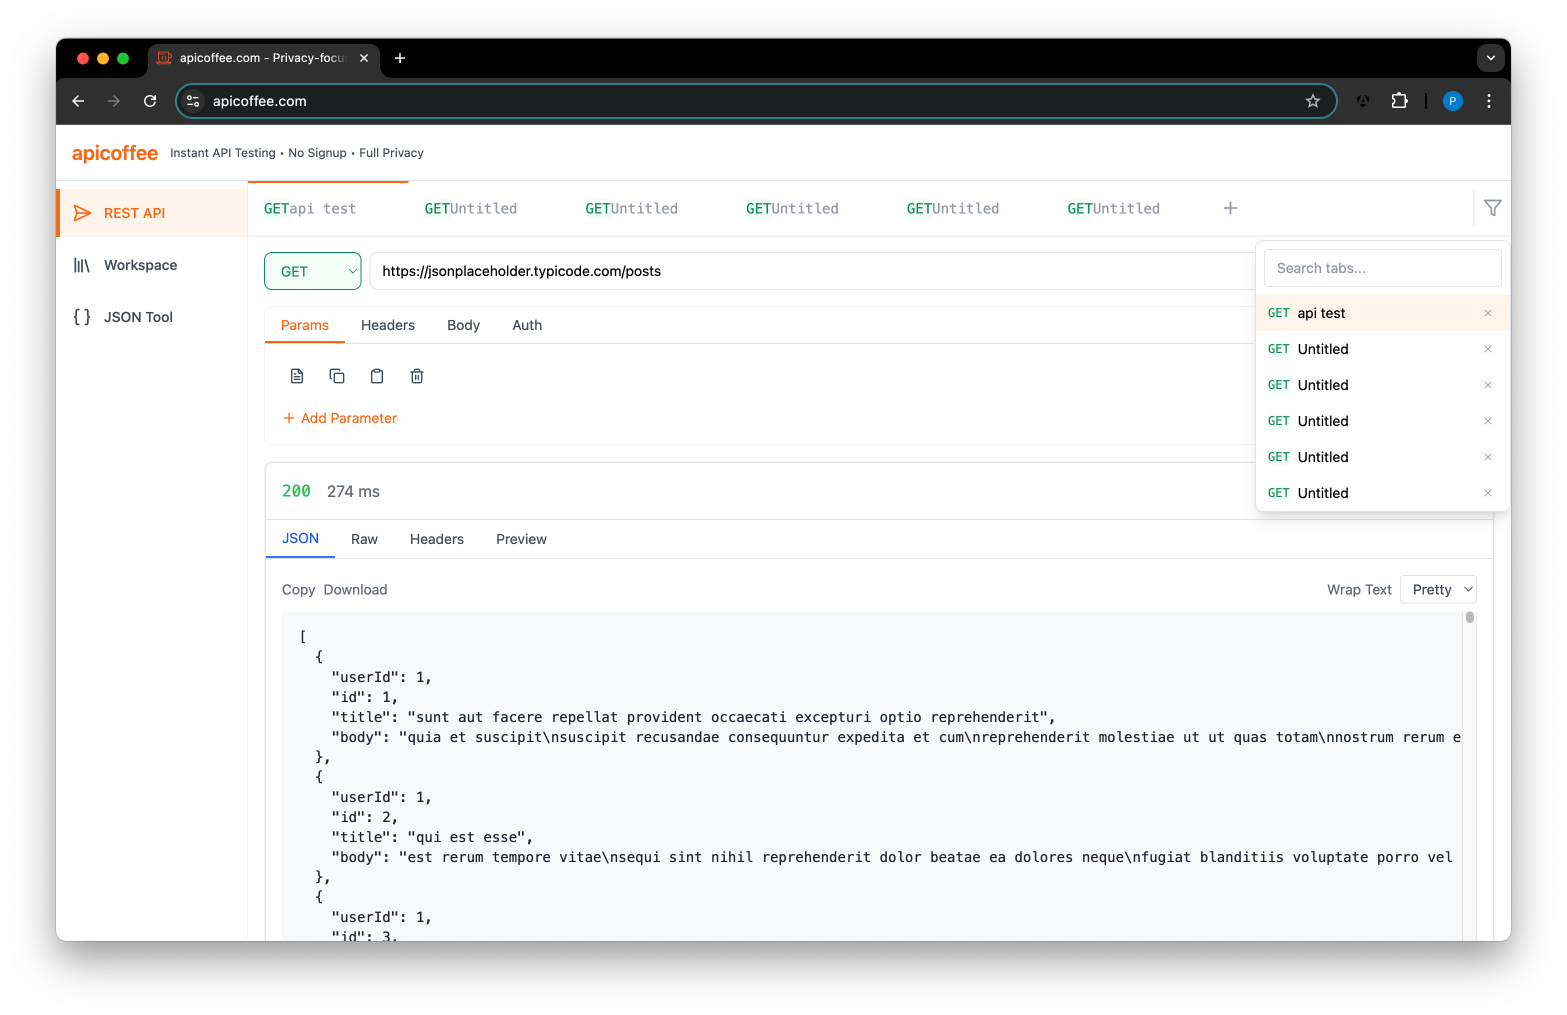This screenshot has width=1567, height=1015.
Task: Click the apicoffee logo
Action: (115, 153)
